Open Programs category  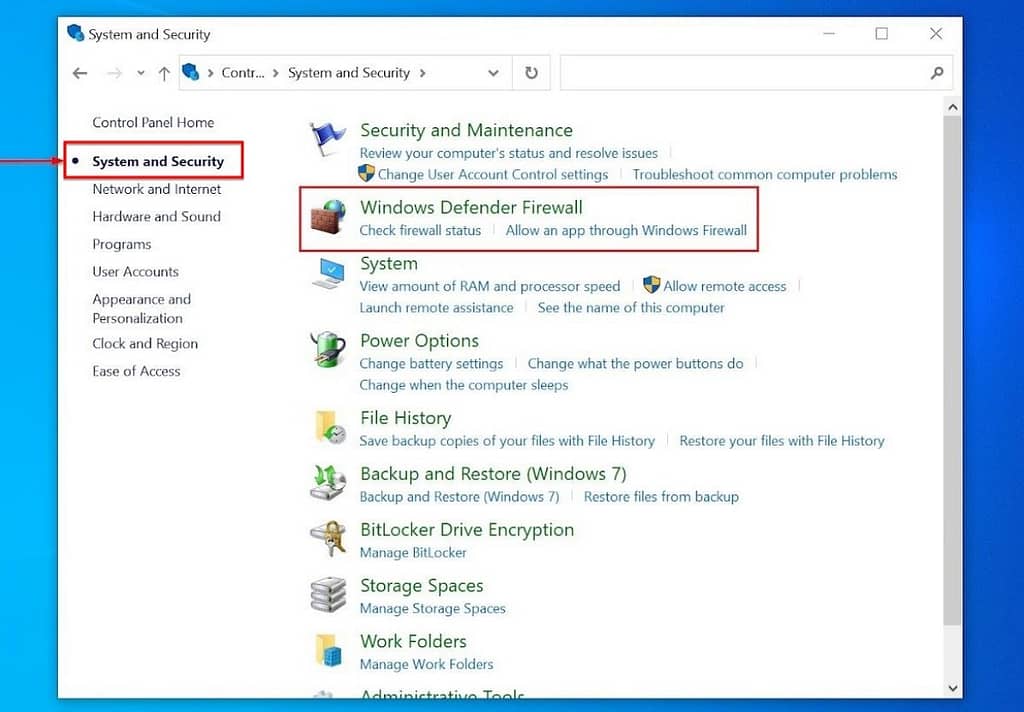click(121, 244)
